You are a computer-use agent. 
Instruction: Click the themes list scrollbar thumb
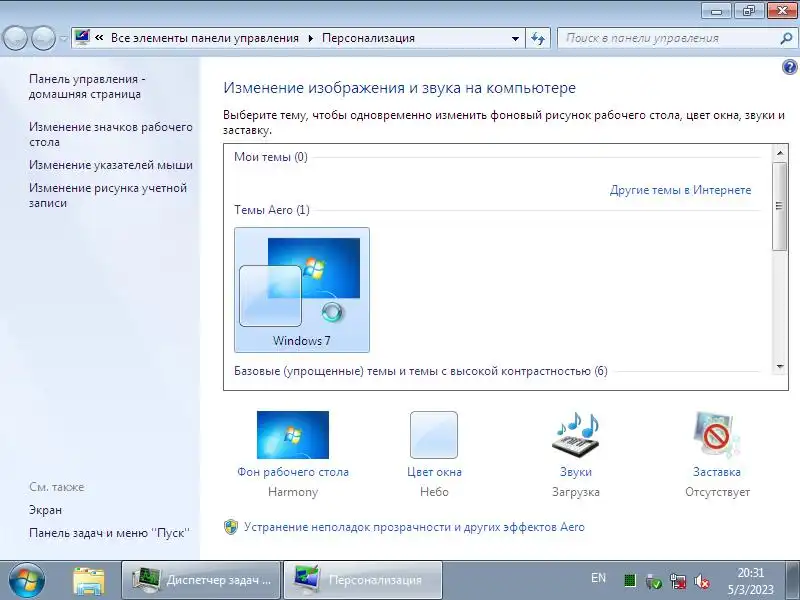(x=780, y=206)
